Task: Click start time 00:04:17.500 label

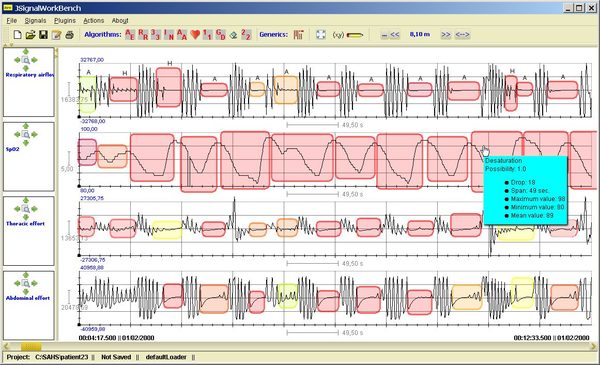Action: tap(98, 338)
